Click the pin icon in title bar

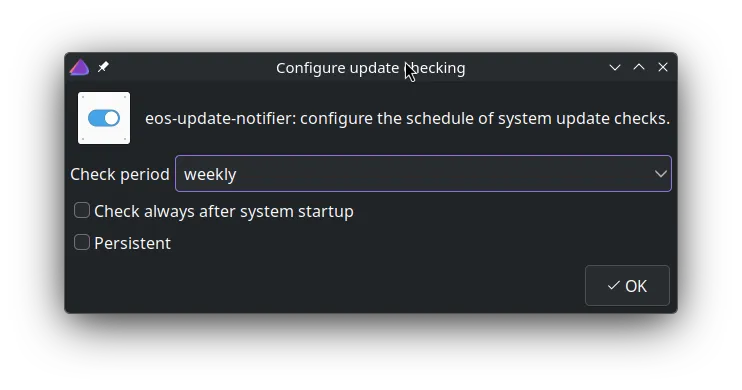point(103,67)
